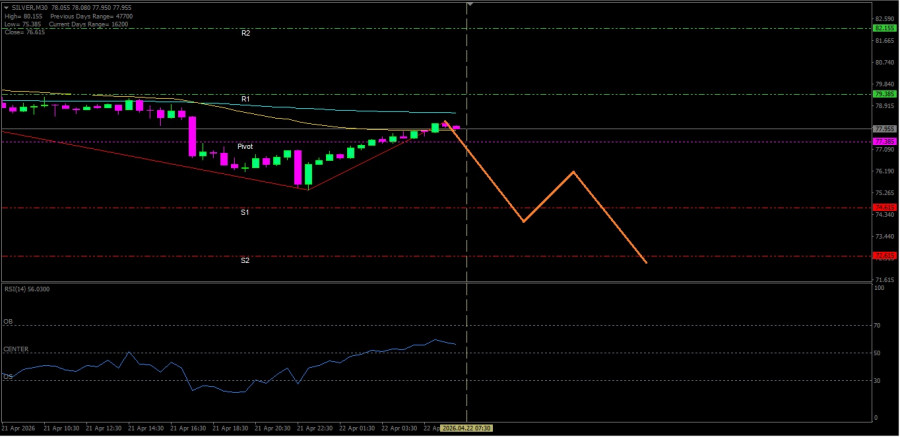This screenshot has height=437, width=900.
Task: Click the chart shift triangle marker at top
Action: pyautogui.click(x=469, y=5)
